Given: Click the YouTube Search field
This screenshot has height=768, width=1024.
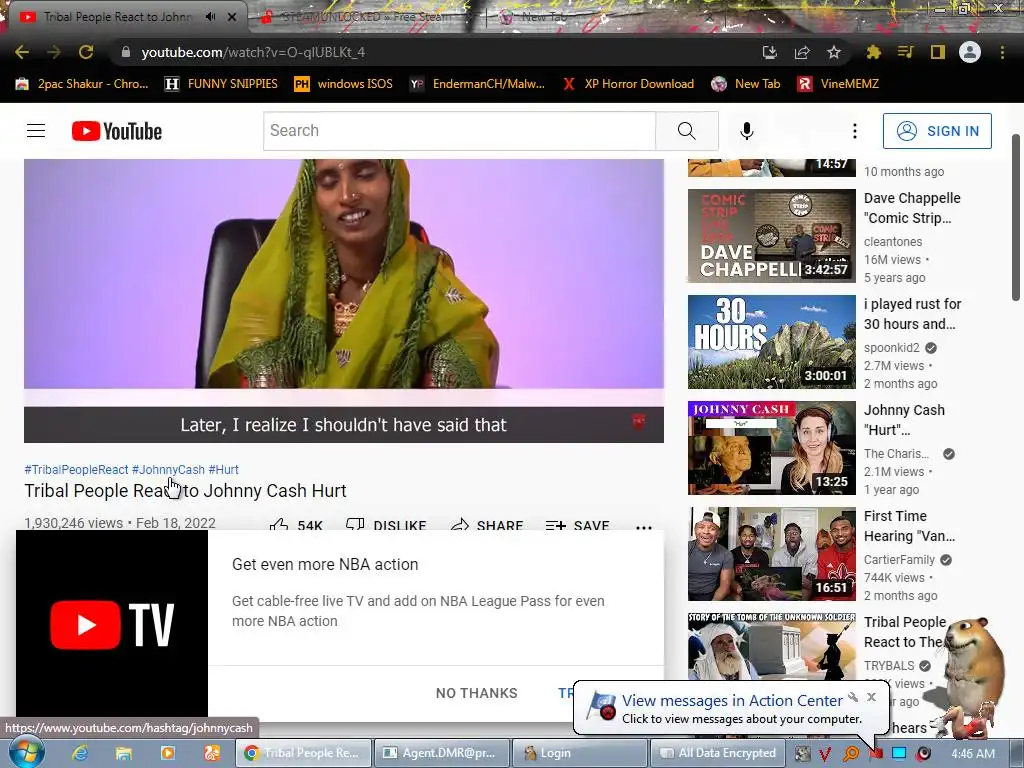Looking at the screenshot, I should (x=459, y=131).
